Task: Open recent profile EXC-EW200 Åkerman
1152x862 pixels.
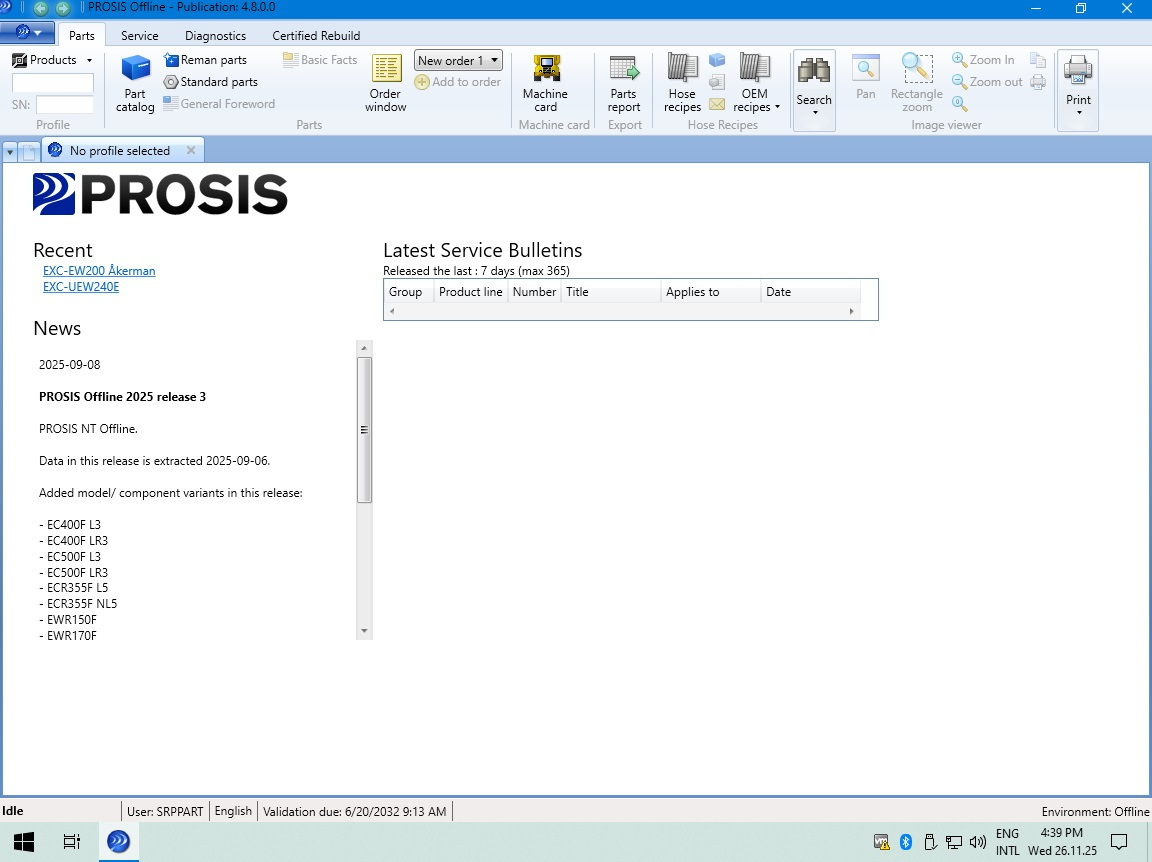Action: tap(99, 271)
